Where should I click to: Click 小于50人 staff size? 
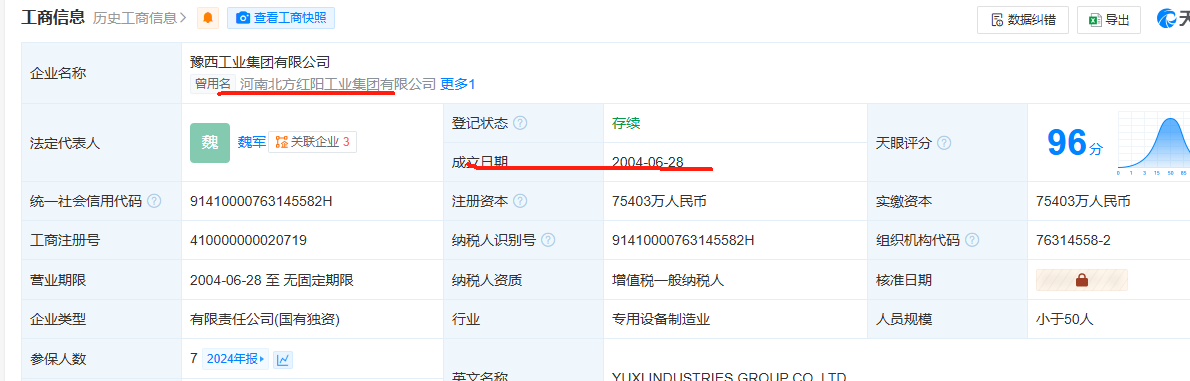[1064, 320]
